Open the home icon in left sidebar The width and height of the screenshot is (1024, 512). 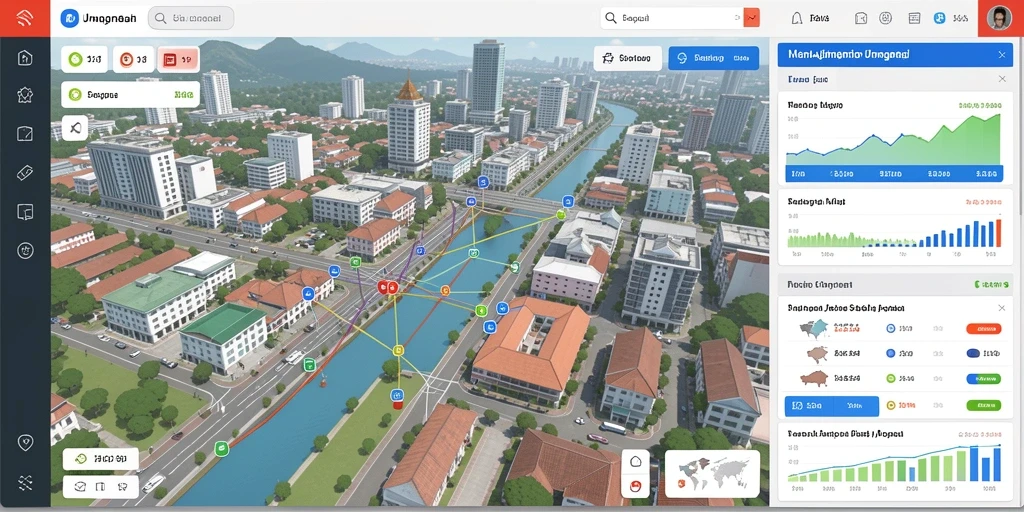(25, 57)
